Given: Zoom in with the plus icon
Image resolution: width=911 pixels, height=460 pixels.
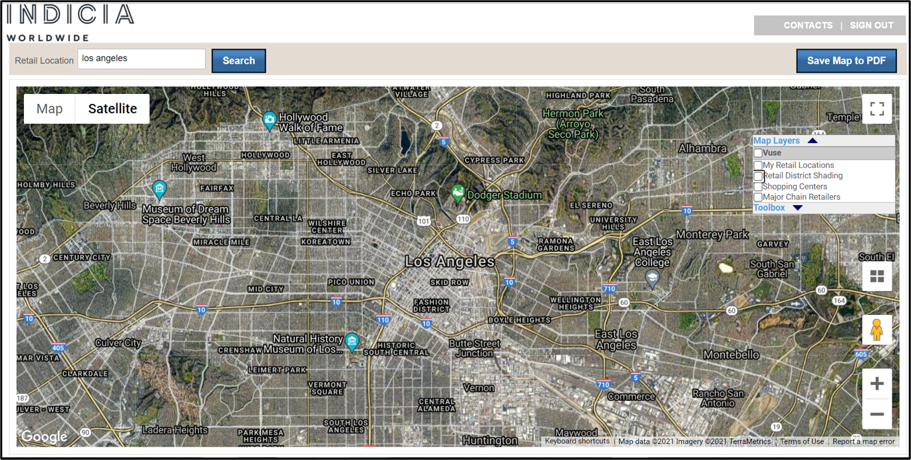Looking at the screenshot, I should pyautogui.click(x=877, y=384).
